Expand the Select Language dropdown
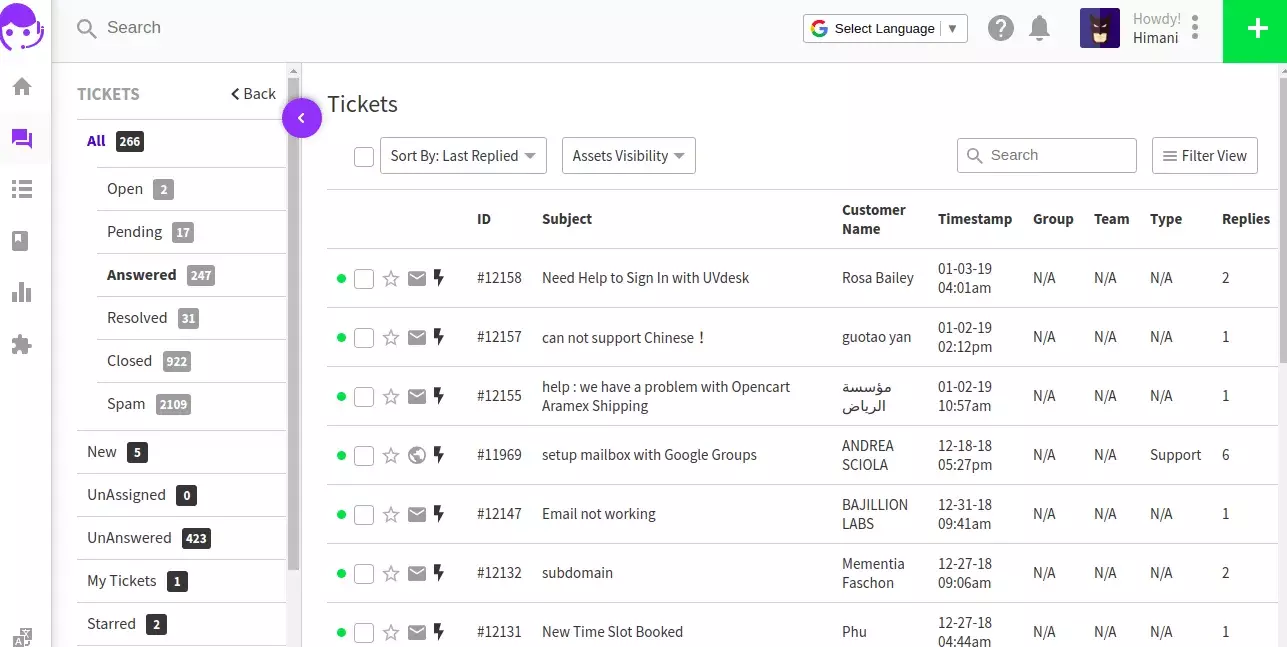The image size is (1287, 647). pyautogui.click(x=884, y=28)
